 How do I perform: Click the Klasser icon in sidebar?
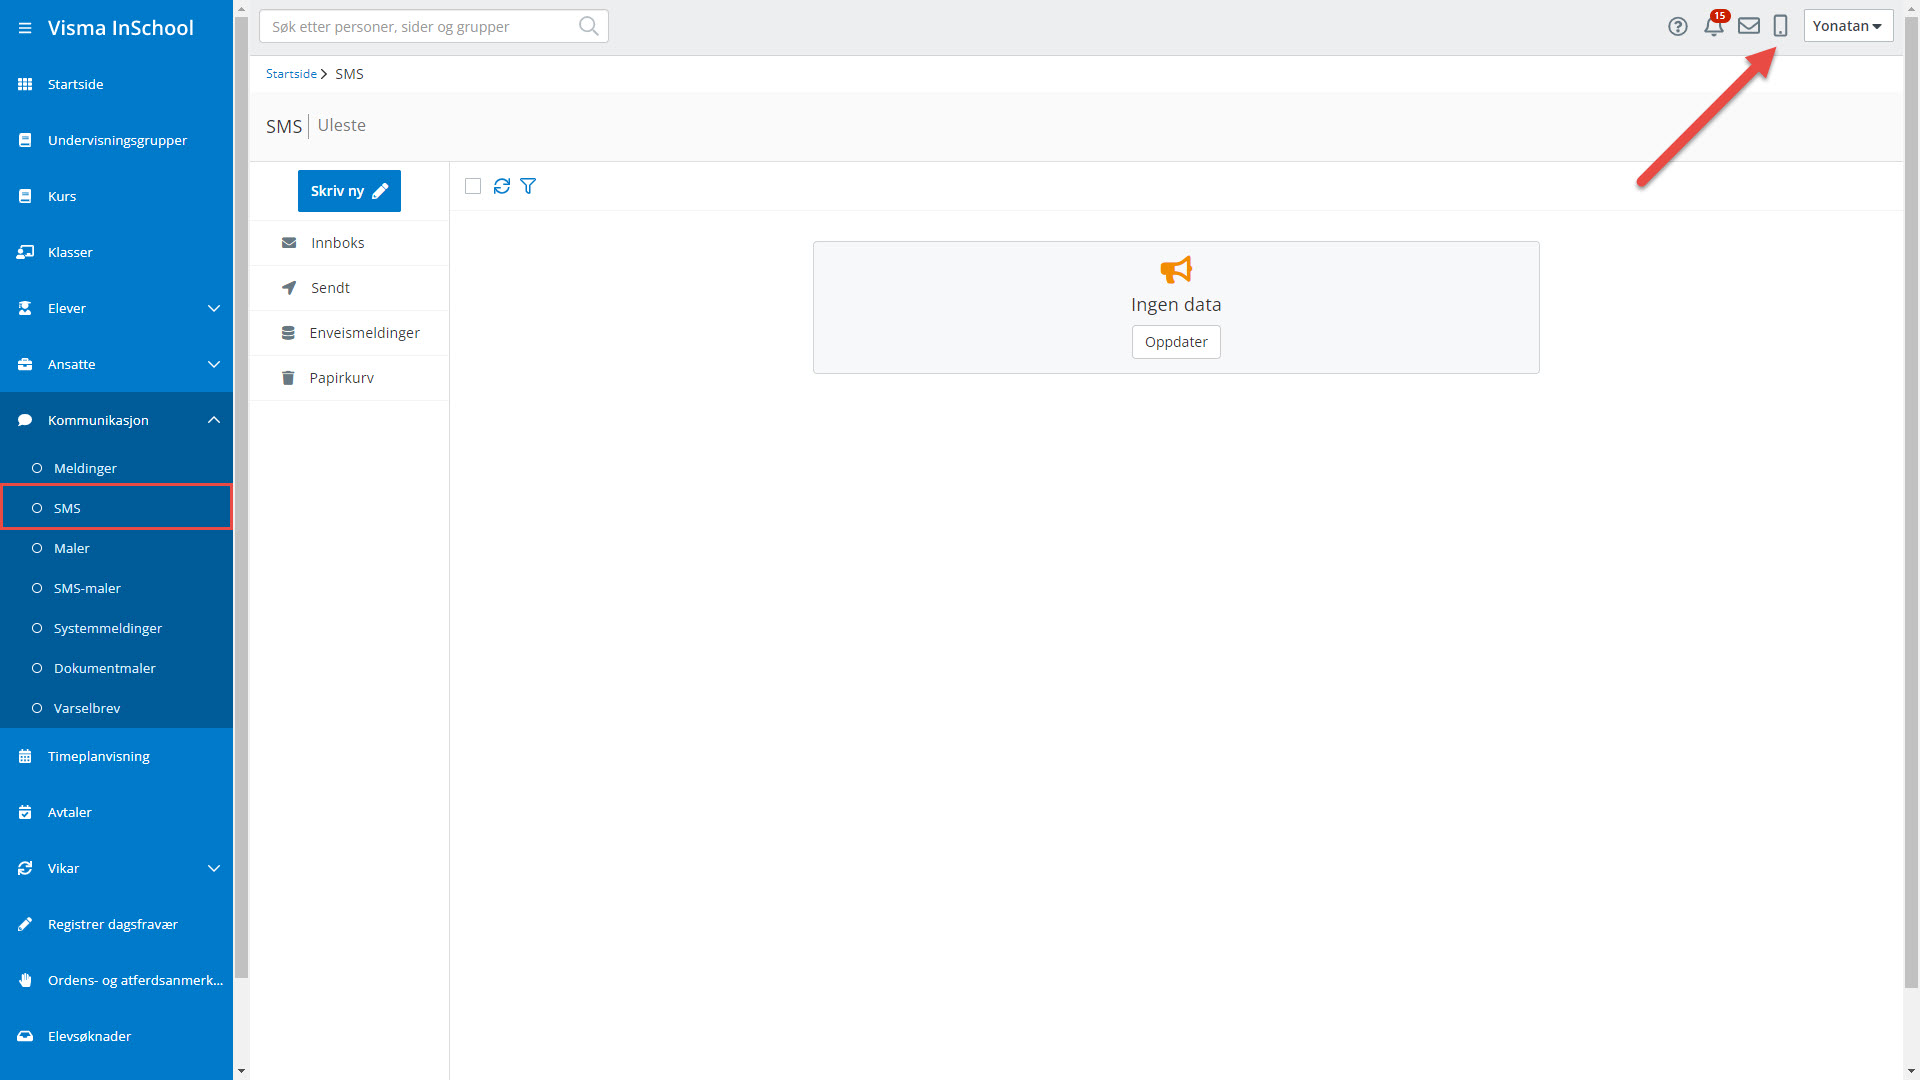25,252
